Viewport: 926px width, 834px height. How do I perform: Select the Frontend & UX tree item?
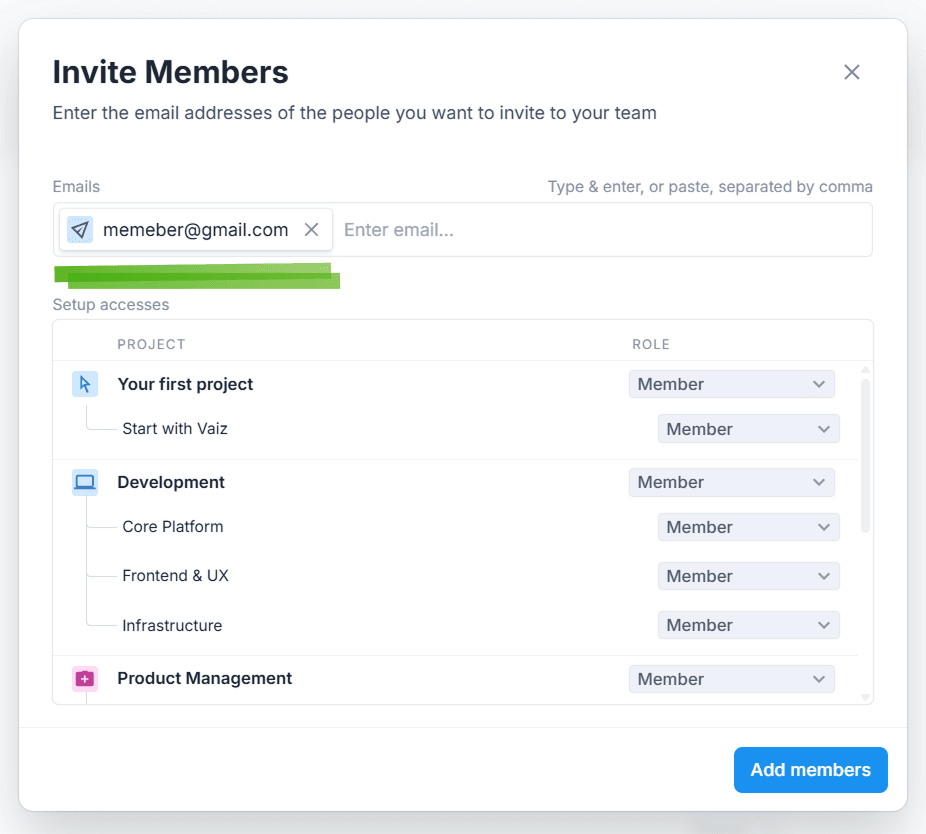pyautogui.click(x=176, y=576)
